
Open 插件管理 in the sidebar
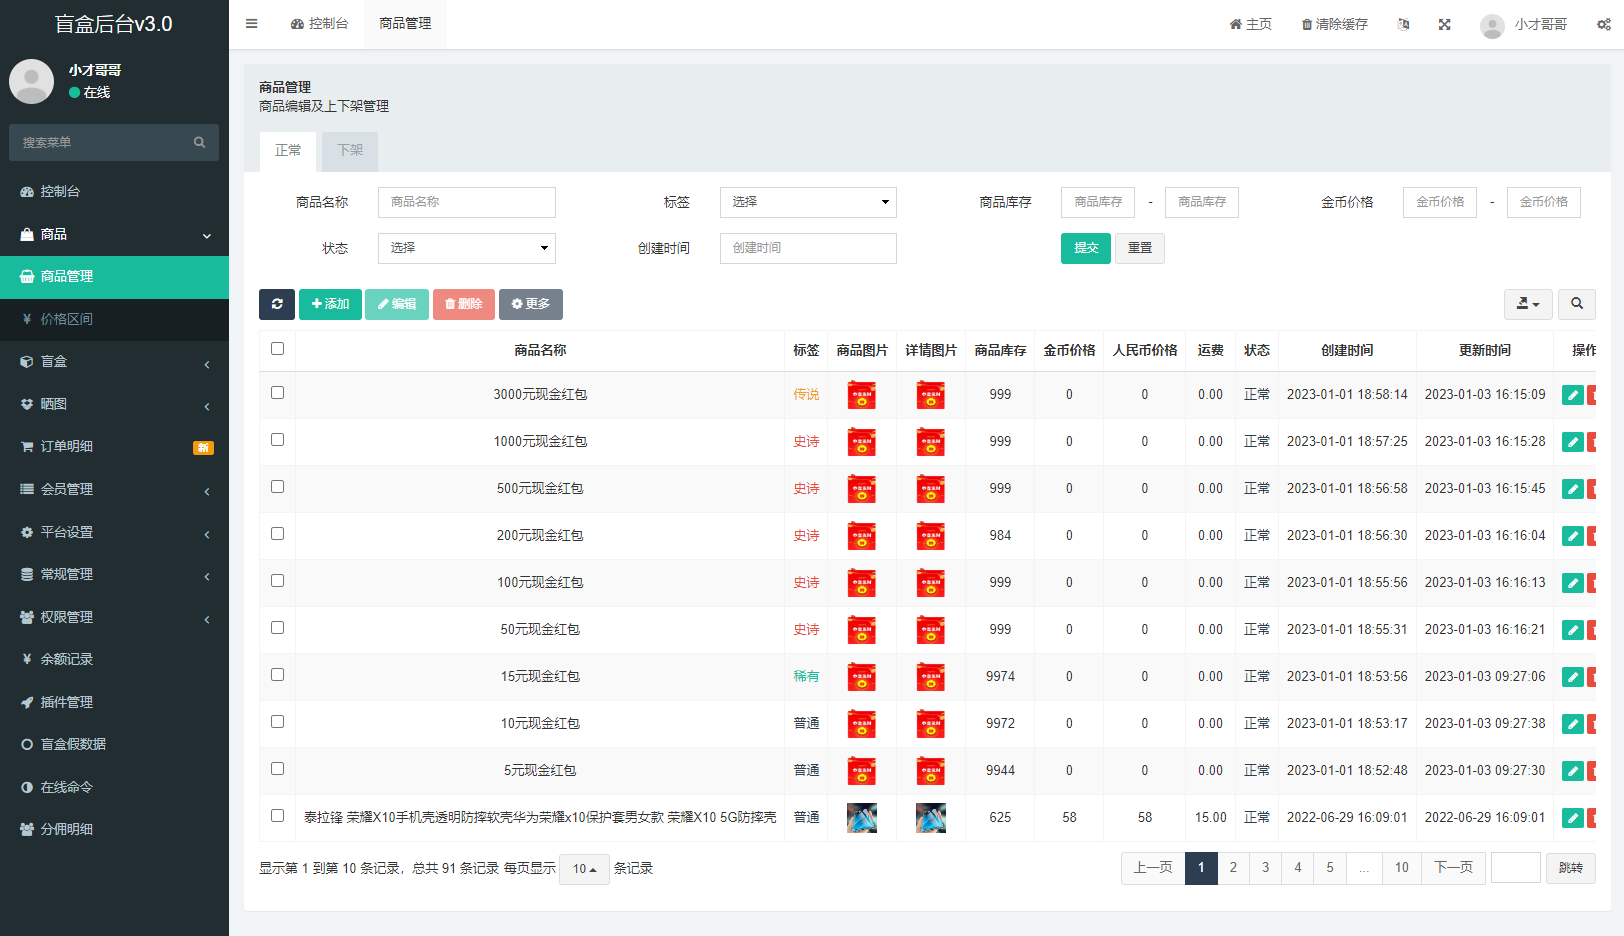tap(114, 702)
